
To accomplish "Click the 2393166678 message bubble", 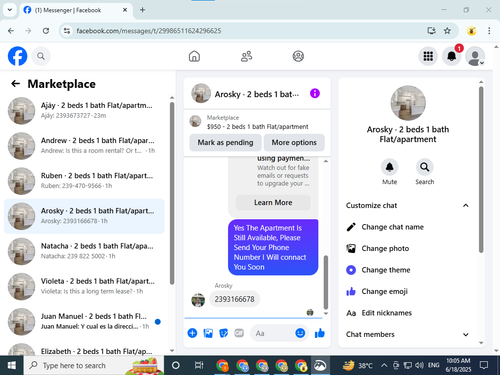I will pos(235,299).
